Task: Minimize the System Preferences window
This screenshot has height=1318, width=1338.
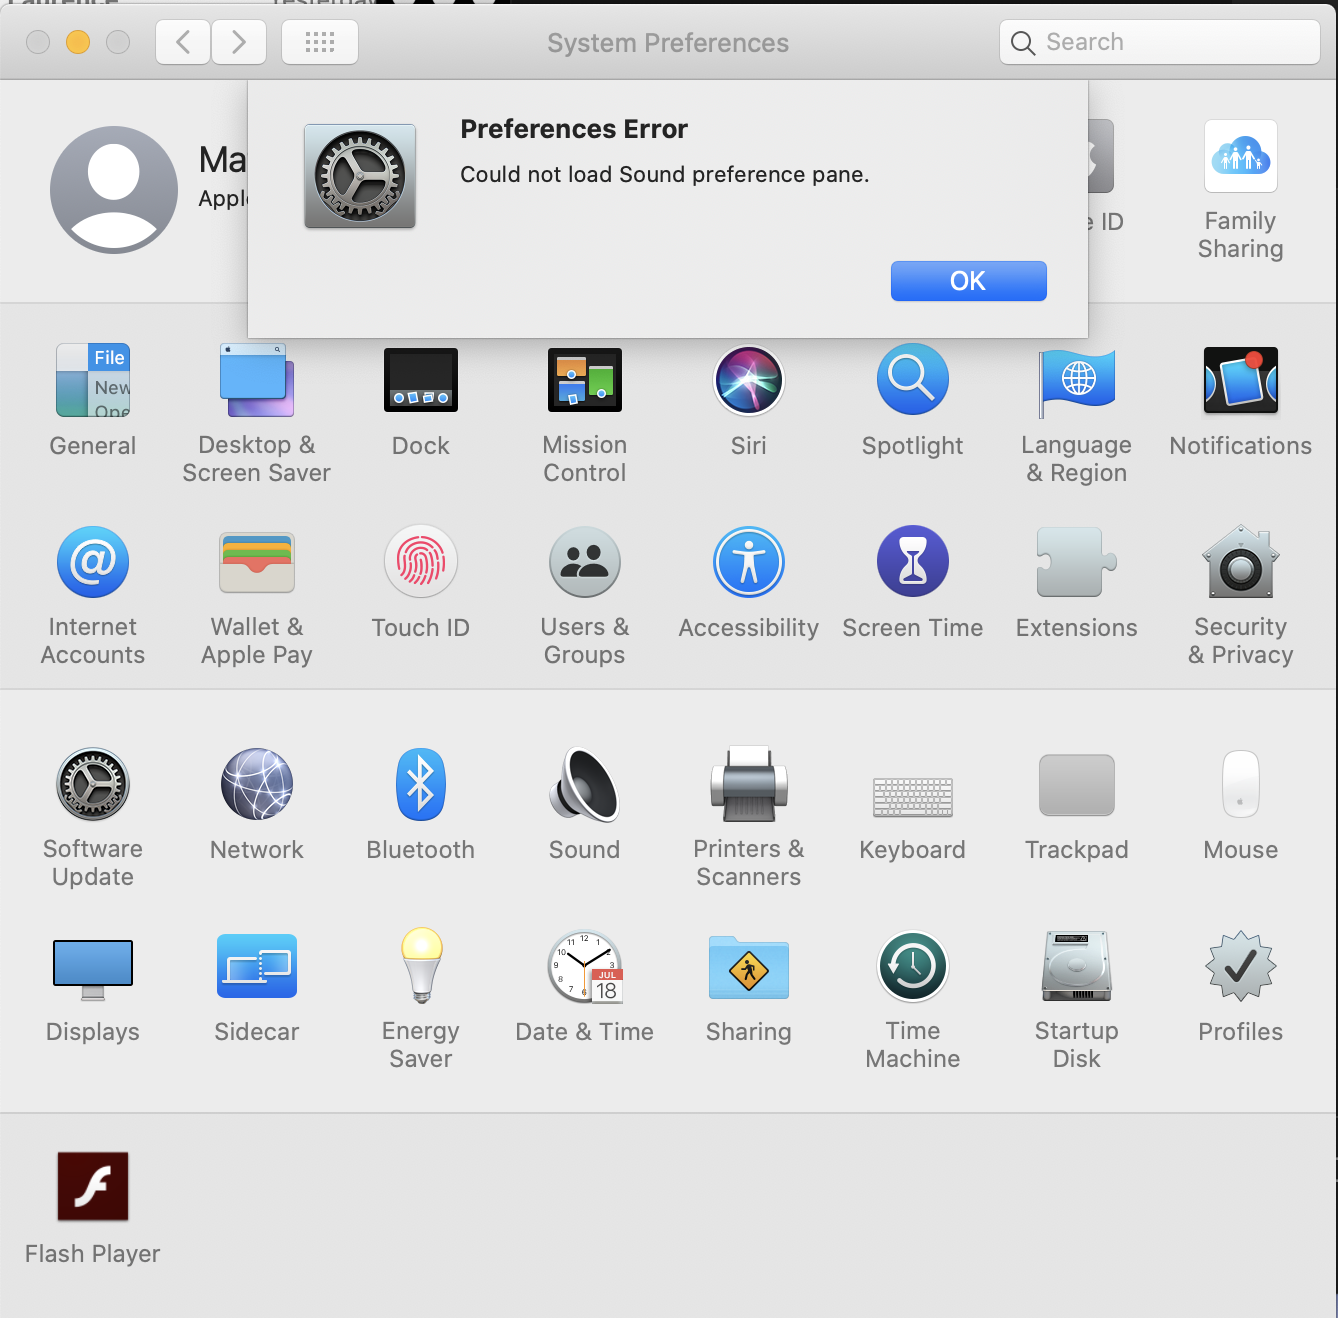Action: tap(78, 42)
